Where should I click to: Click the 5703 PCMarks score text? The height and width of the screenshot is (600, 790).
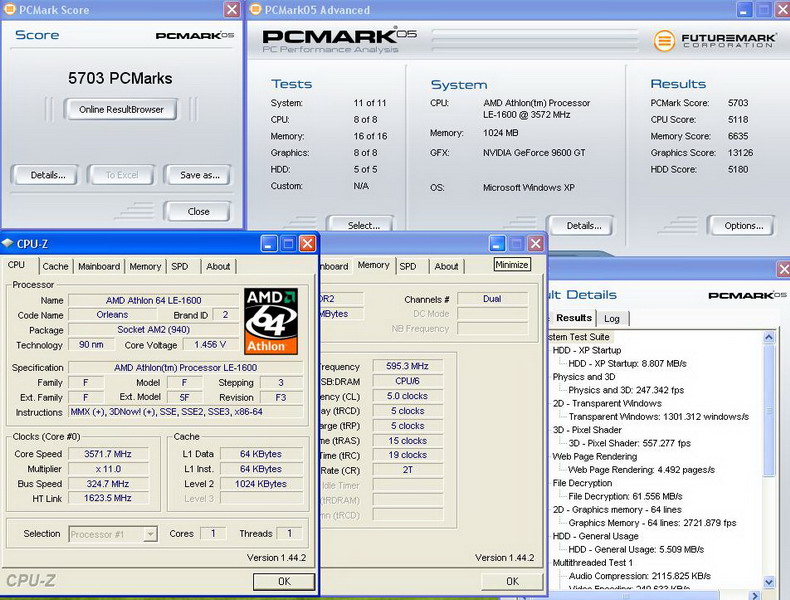(x=120, y=78)
